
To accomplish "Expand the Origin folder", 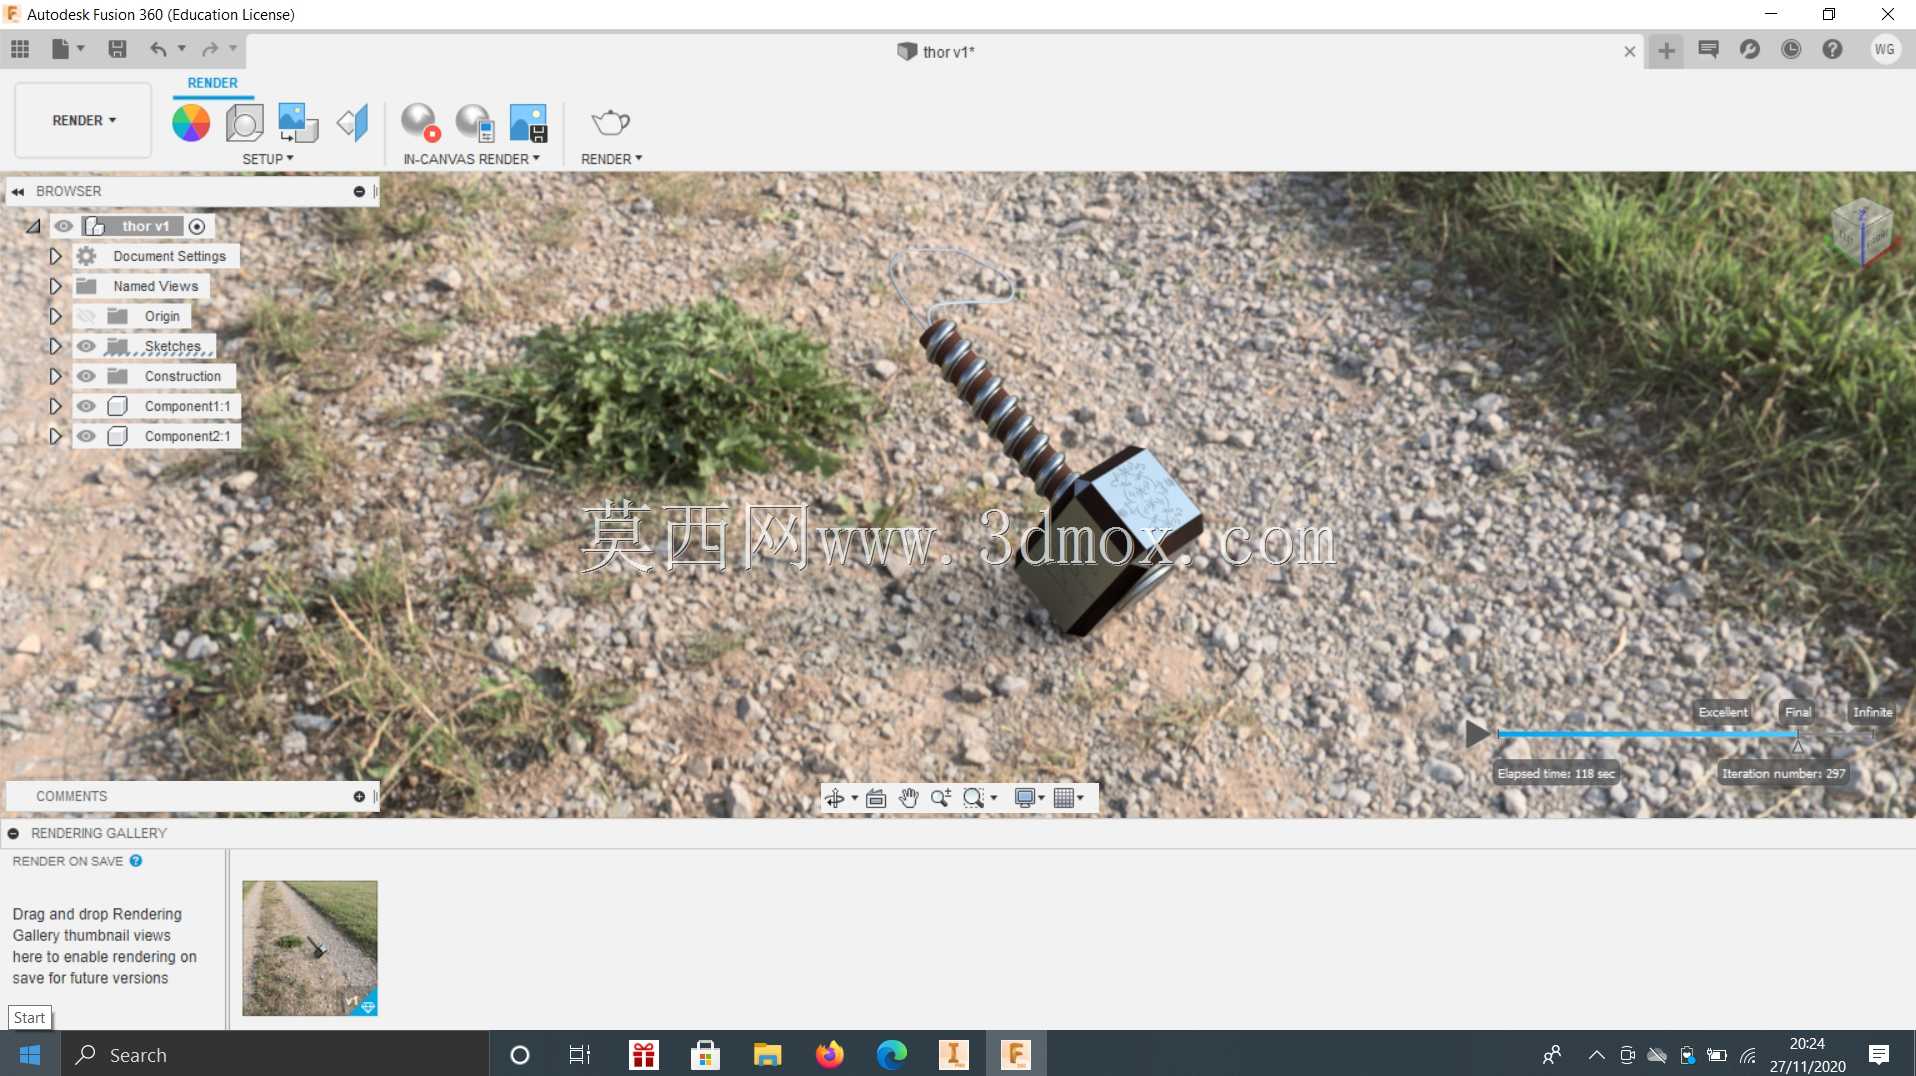I will (x=56, y=316).
